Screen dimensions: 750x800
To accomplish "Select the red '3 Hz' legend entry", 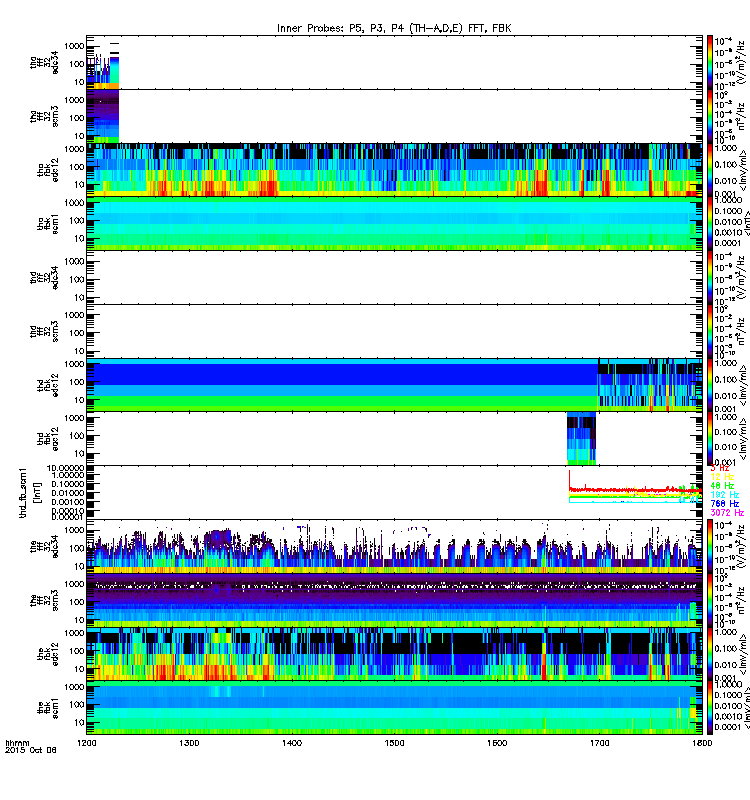I will (719, 468).
